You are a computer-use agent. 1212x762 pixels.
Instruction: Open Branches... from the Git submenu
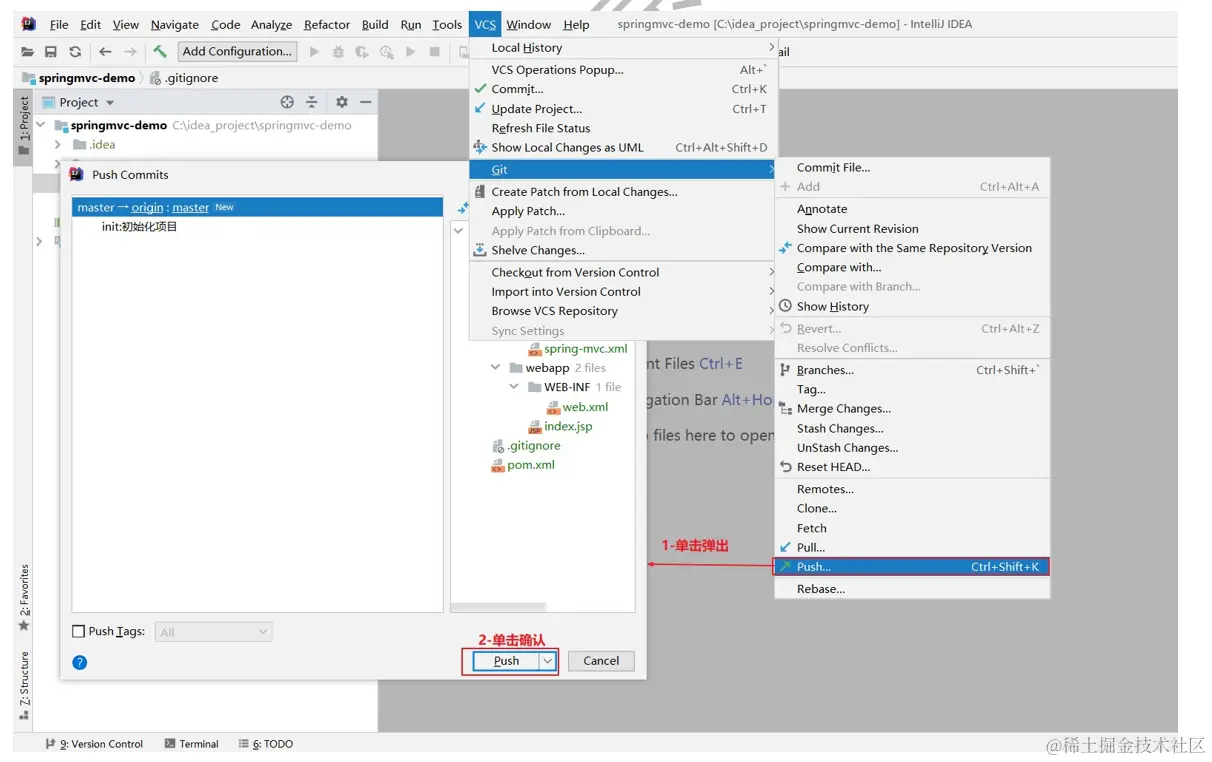point(912,370)
